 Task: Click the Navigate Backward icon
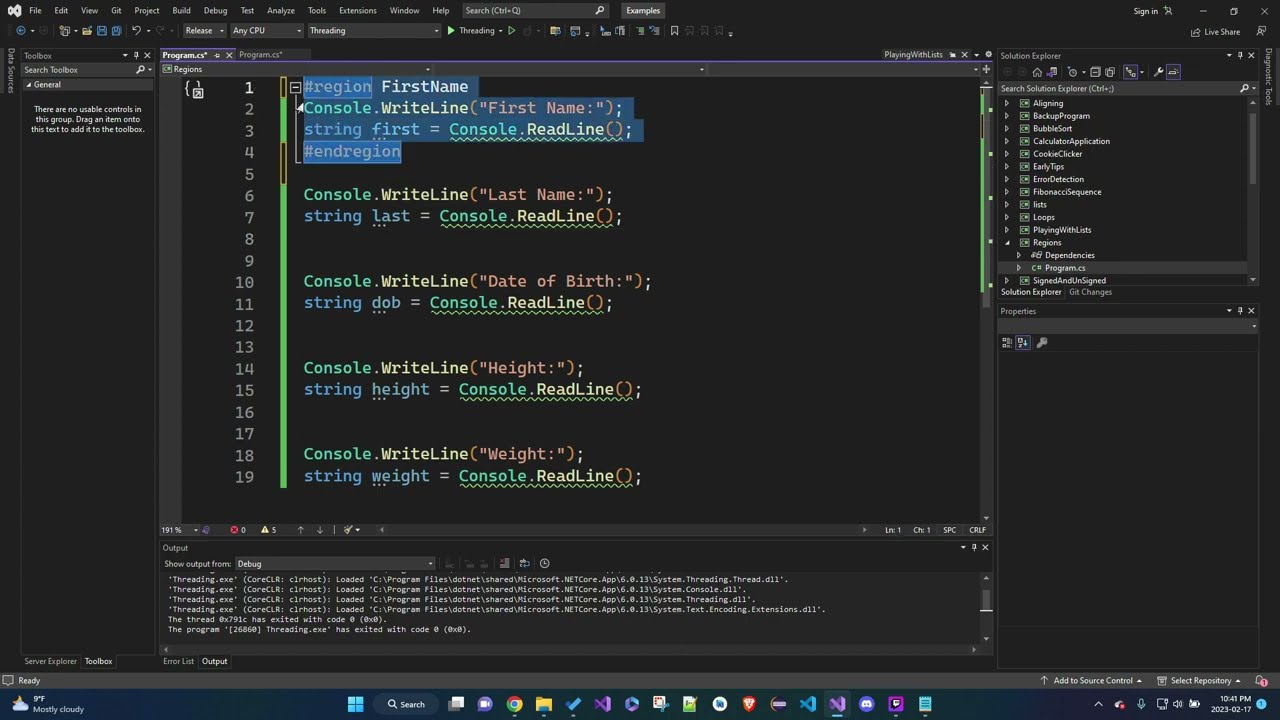(20, 31)
